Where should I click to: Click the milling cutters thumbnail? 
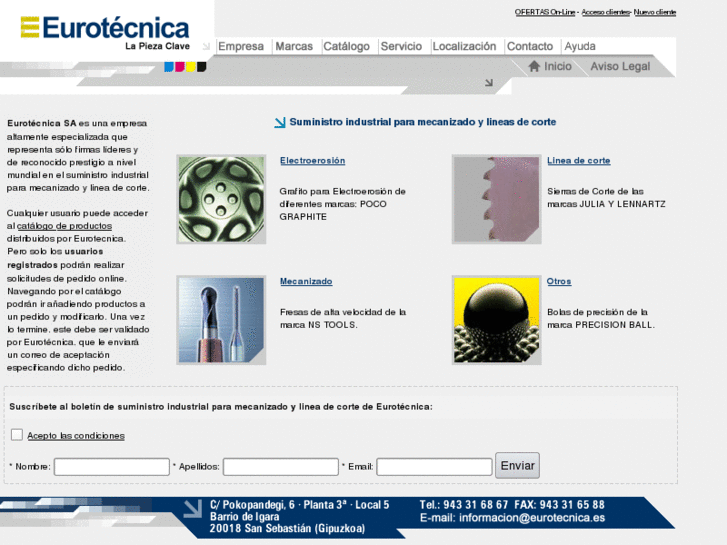221,320
